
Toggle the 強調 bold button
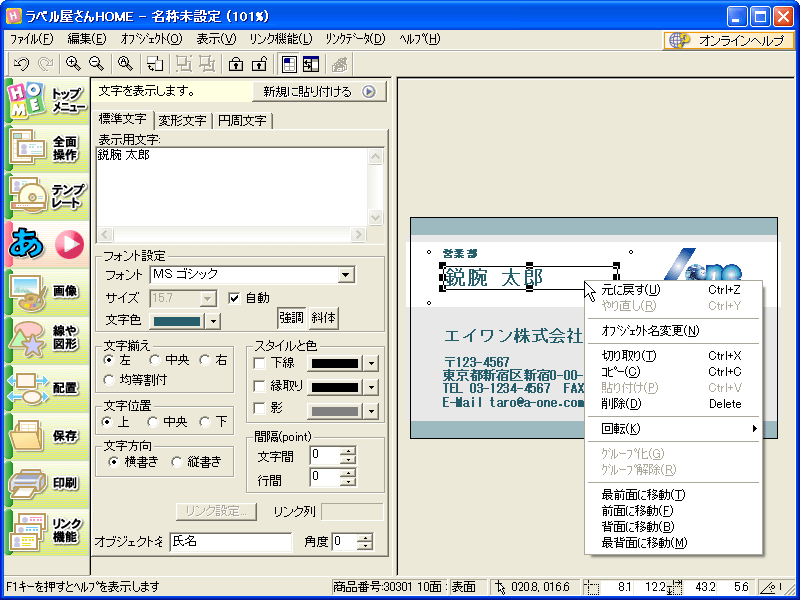(x=291, y=318)
